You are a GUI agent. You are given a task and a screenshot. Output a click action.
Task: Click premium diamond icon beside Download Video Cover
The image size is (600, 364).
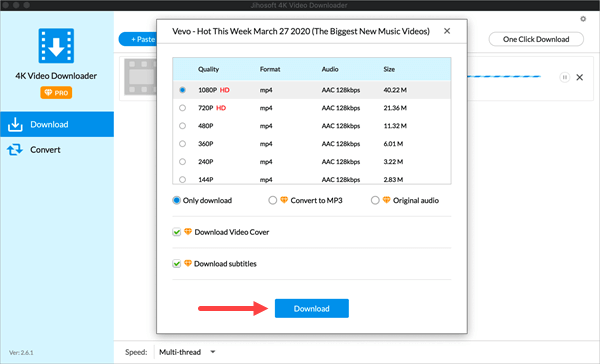[x=188, y=232]
